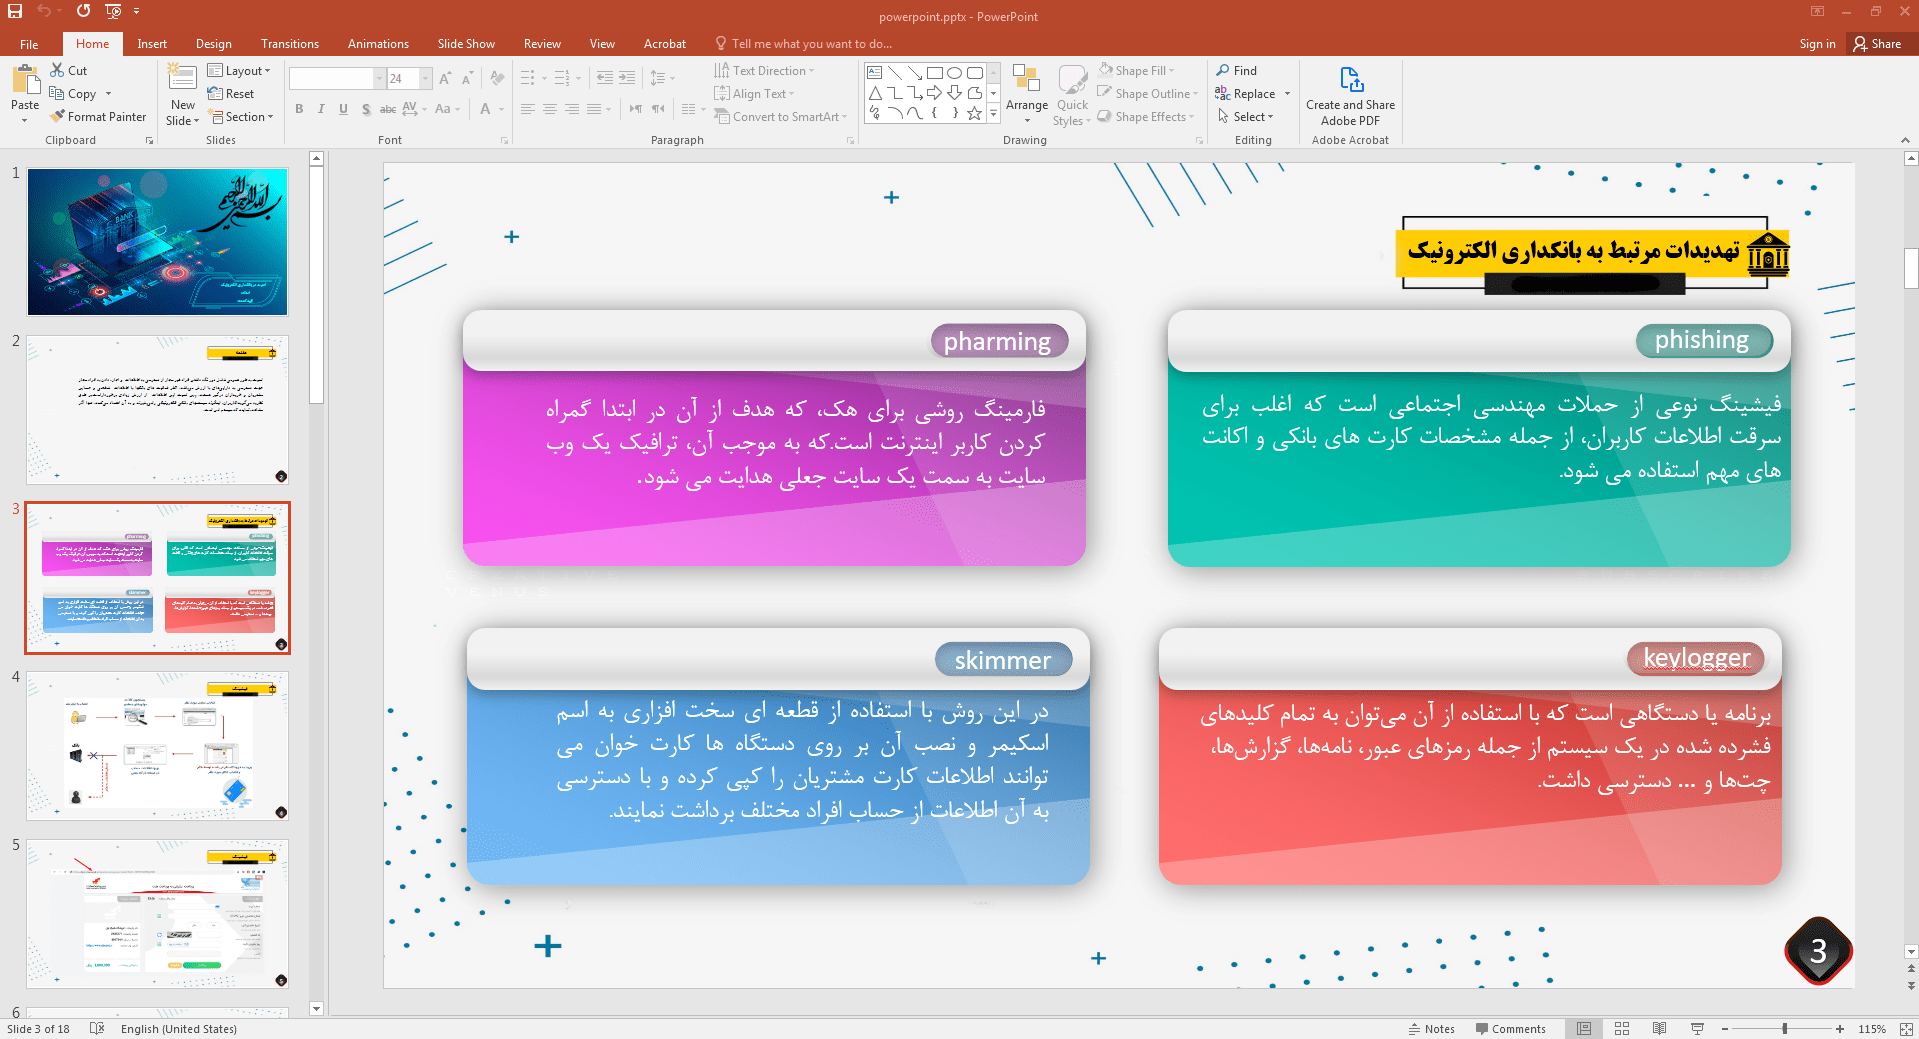Click the Add or Remove Columns icon
This screenshot has width=1919, height=1039.
coord(689,109)
